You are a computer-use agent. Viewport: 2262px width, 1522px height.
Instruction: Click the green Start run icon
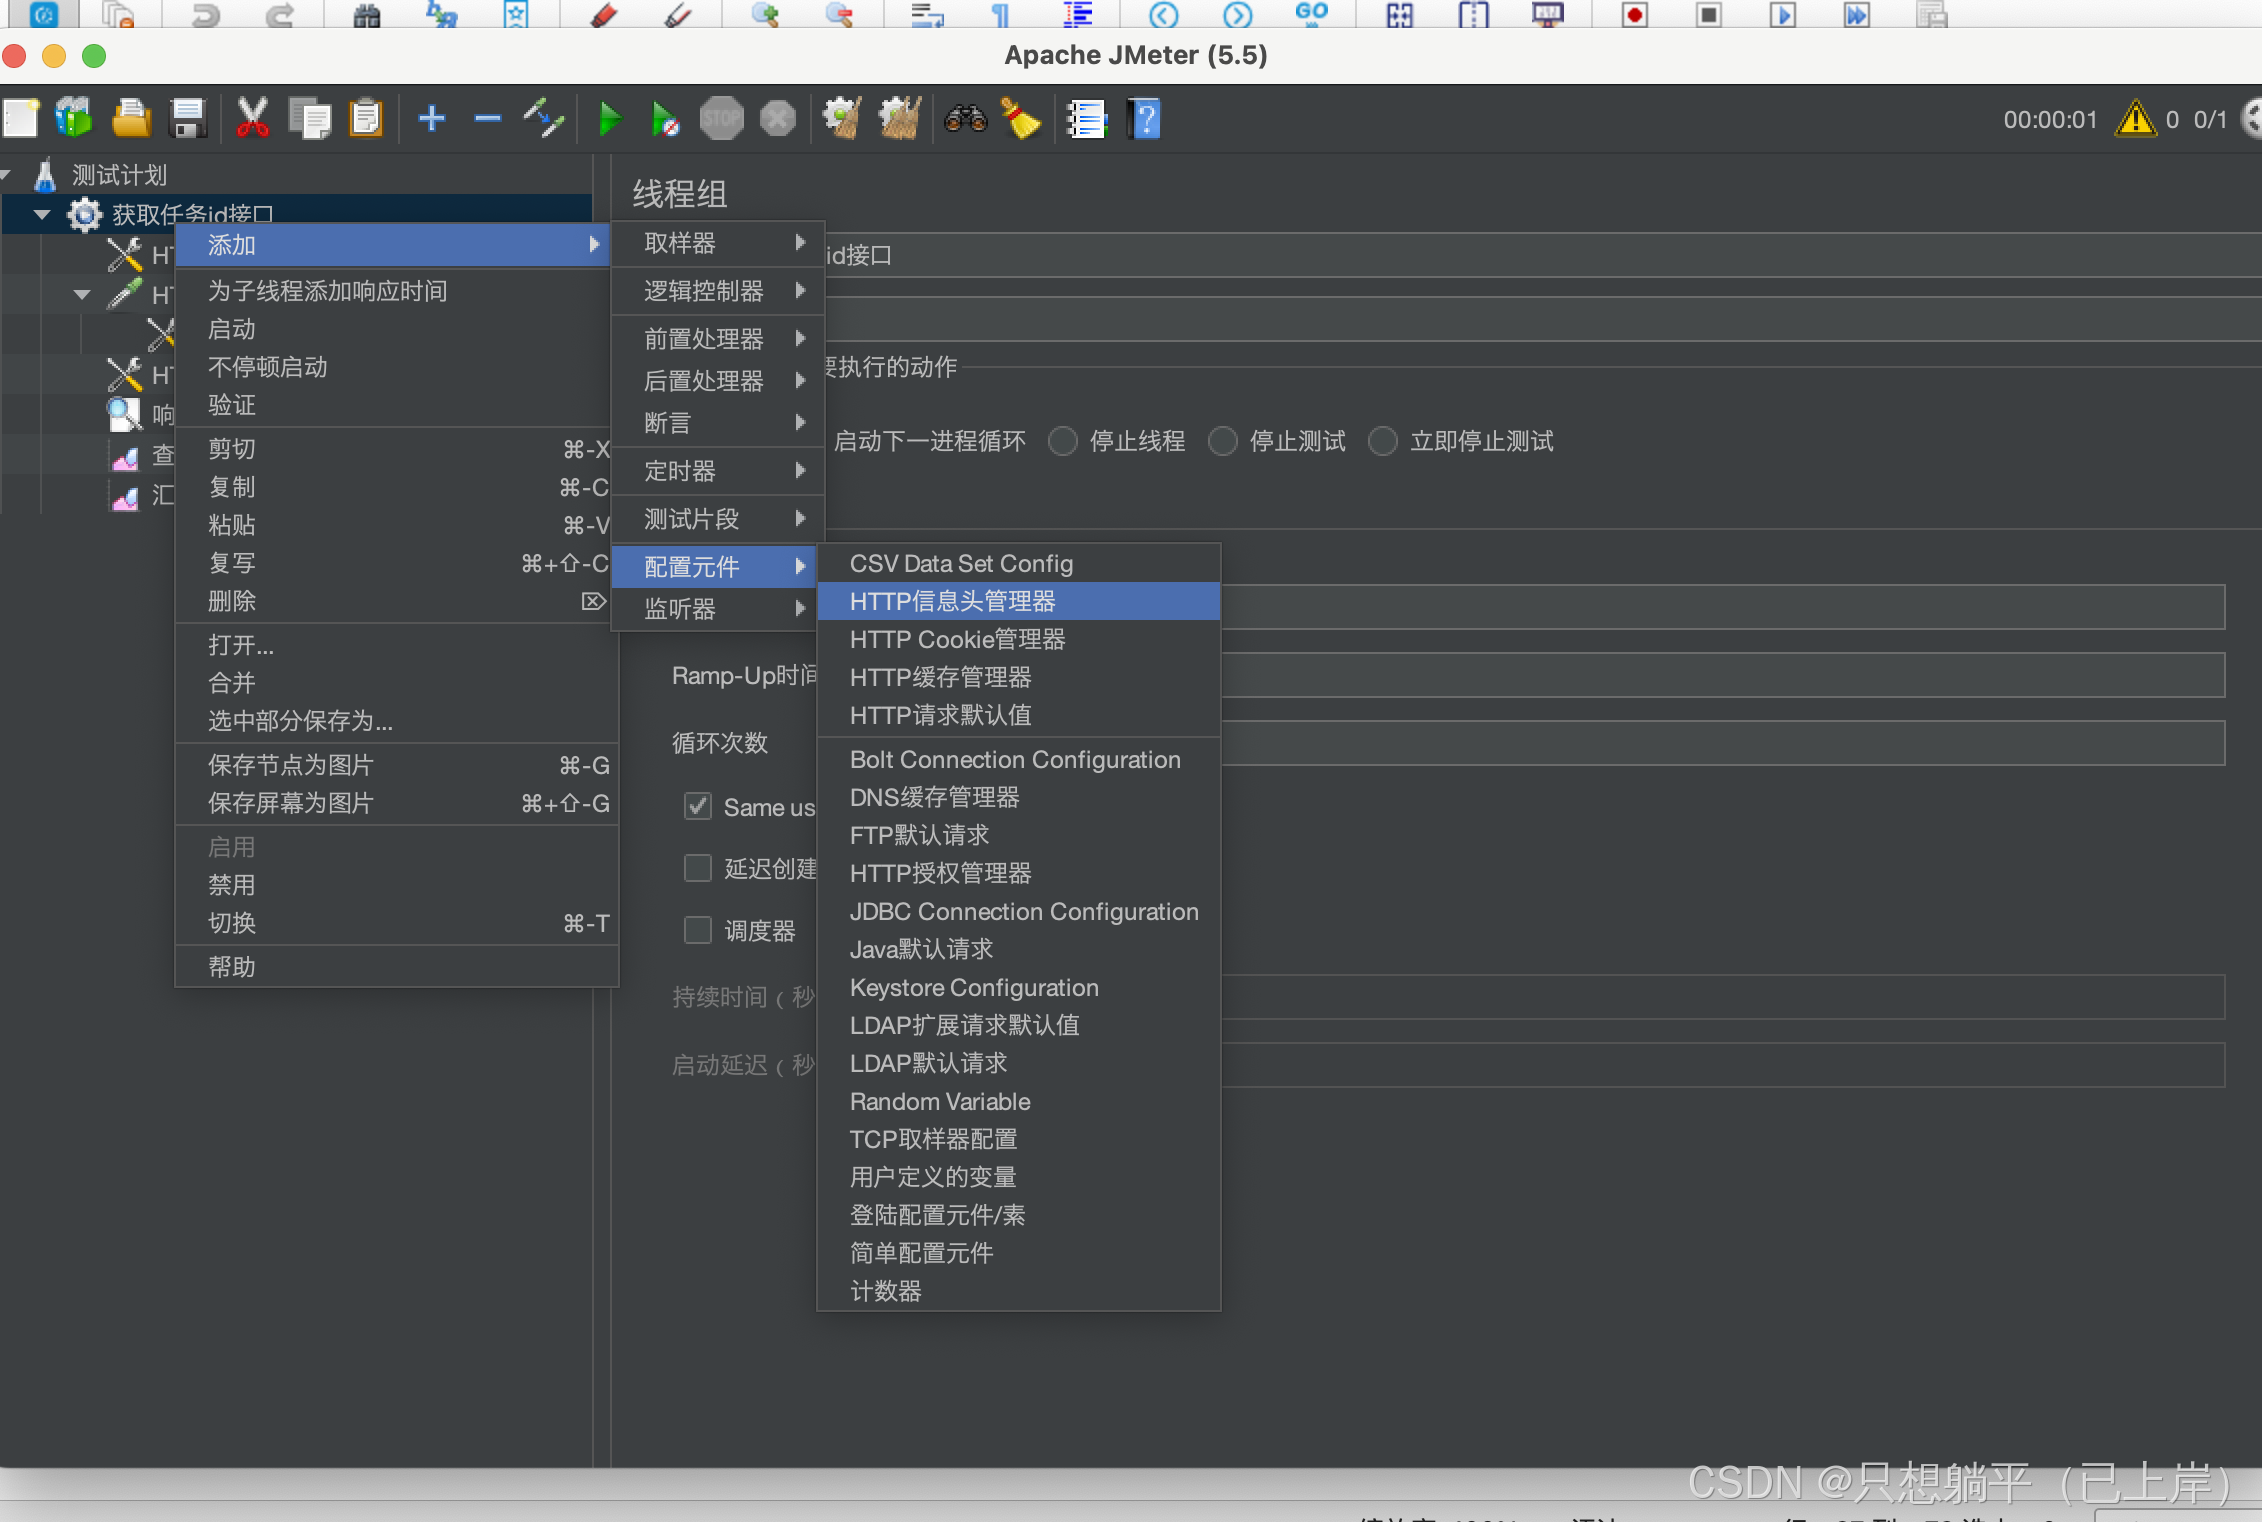608,119
